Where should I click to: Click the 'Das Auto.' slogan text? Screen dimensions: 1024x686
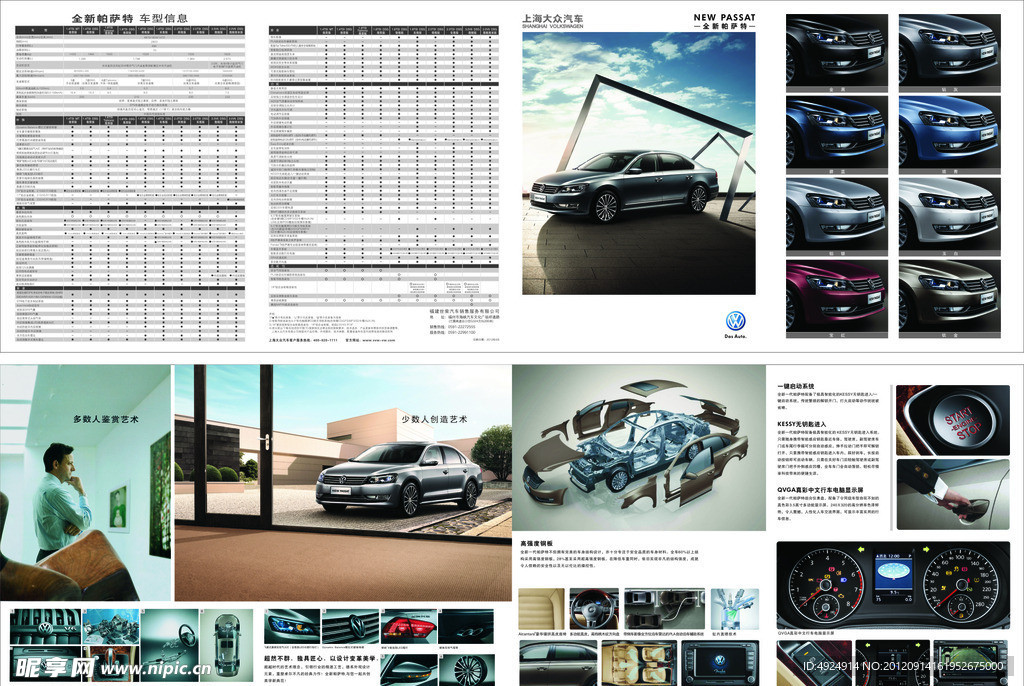coord(735,336)
